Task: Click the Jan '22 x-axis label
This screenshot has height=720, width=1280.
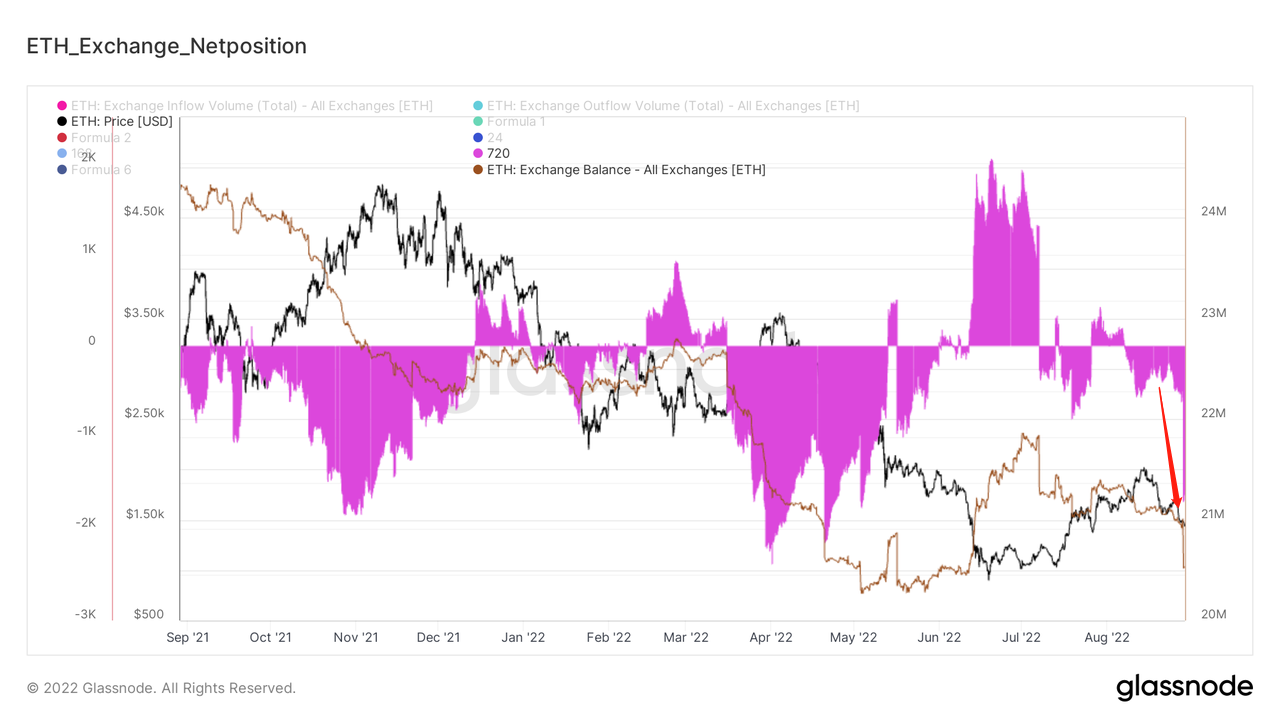Action: pos(523,637)
